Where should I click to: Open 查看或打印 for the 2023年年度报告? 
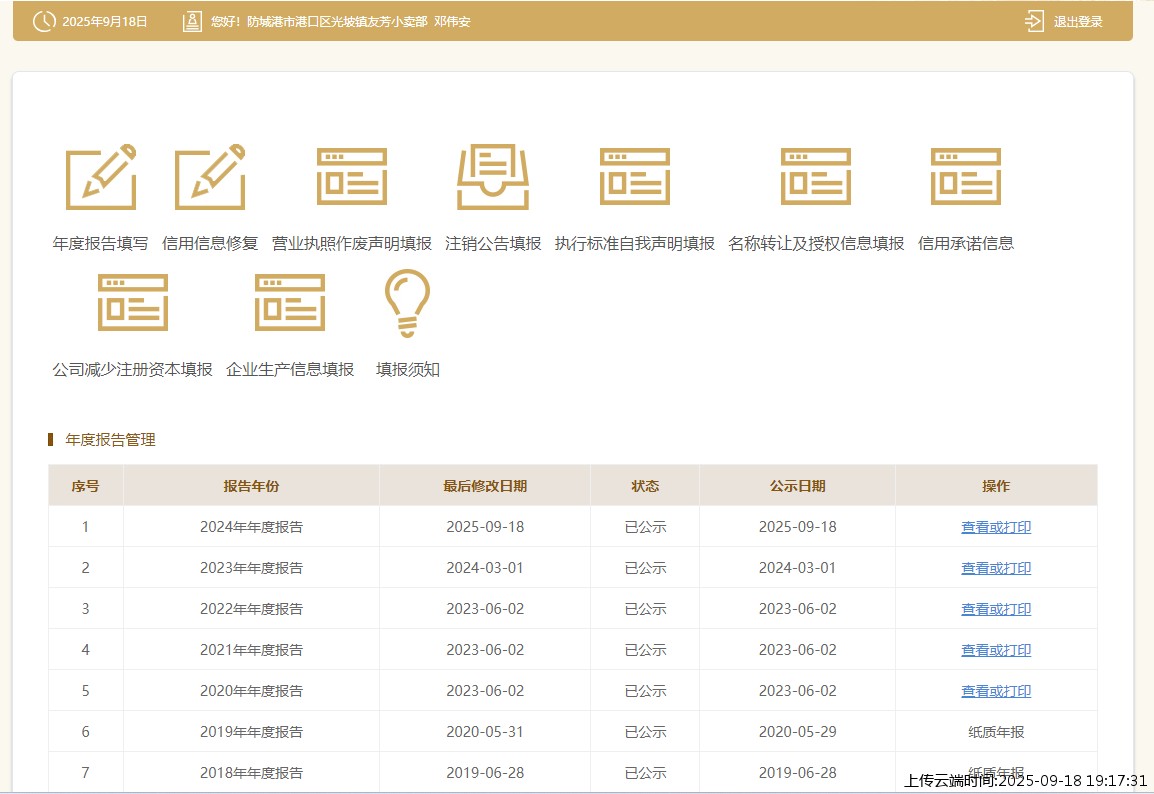[996, 568]
